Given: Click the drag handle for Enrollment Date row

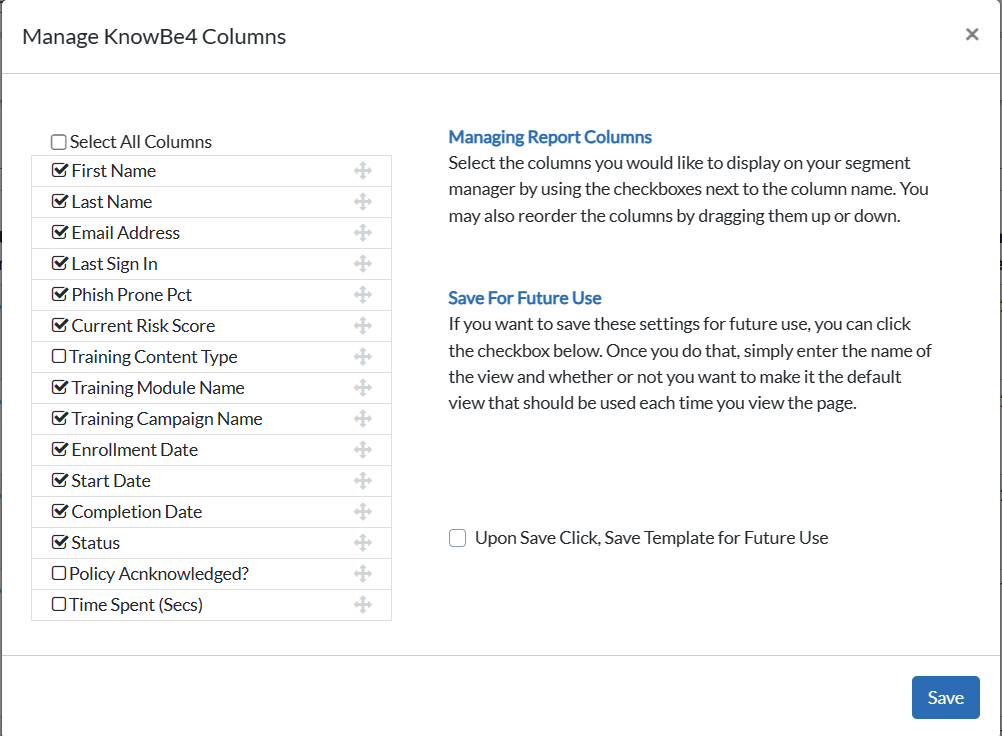Looking at the screenshot, I should pyautogui.click(x=363, y=450).
